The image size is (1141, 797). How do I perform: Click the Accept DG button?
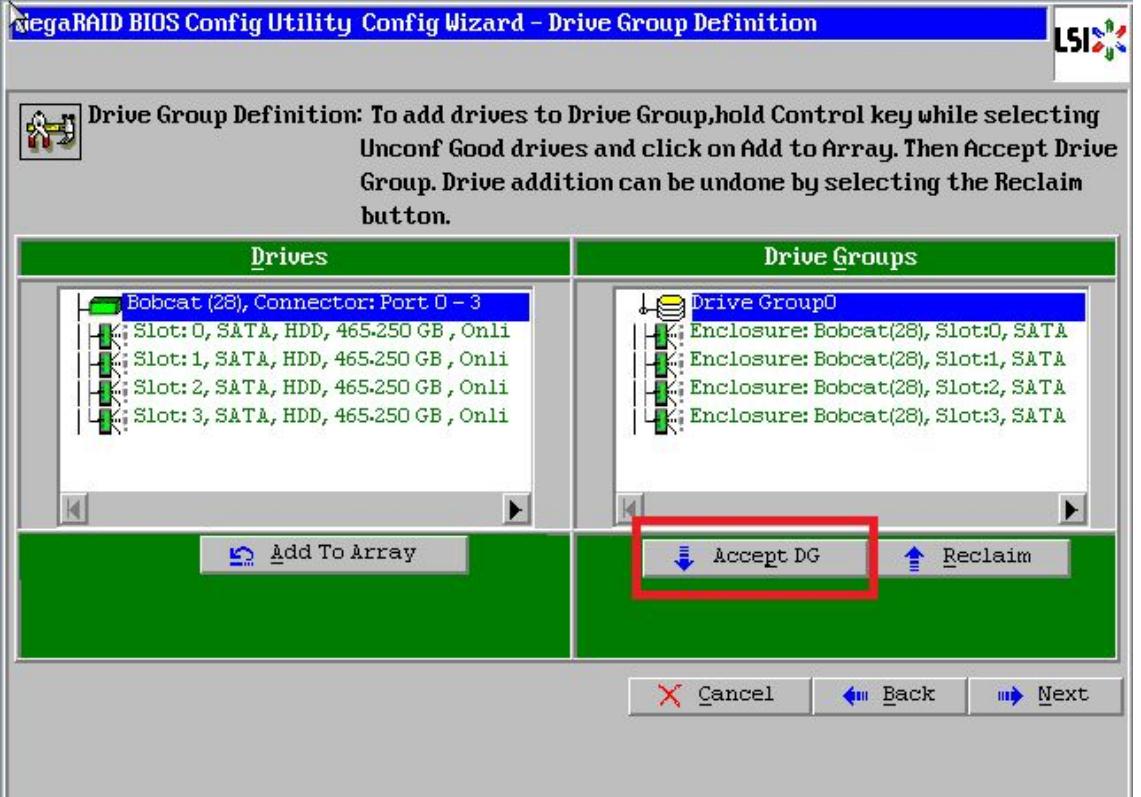pyautogui.click(x=755, y=558)
